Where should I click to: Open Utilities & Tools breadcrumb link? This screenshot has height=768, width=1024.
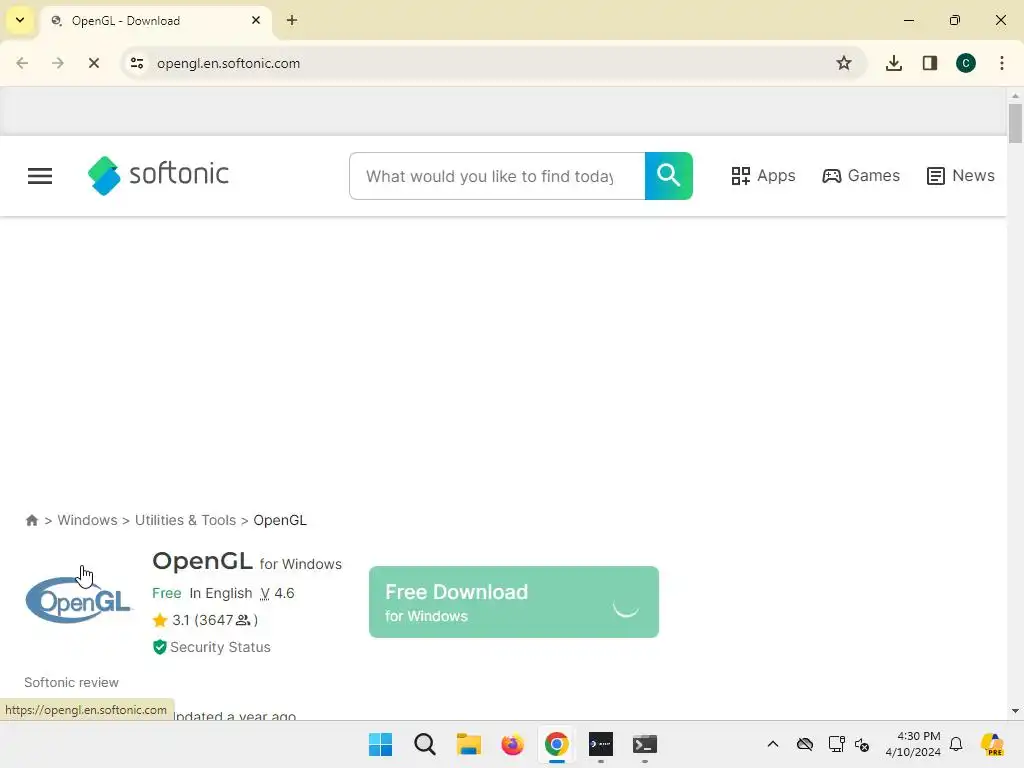(x=185, y=520)
